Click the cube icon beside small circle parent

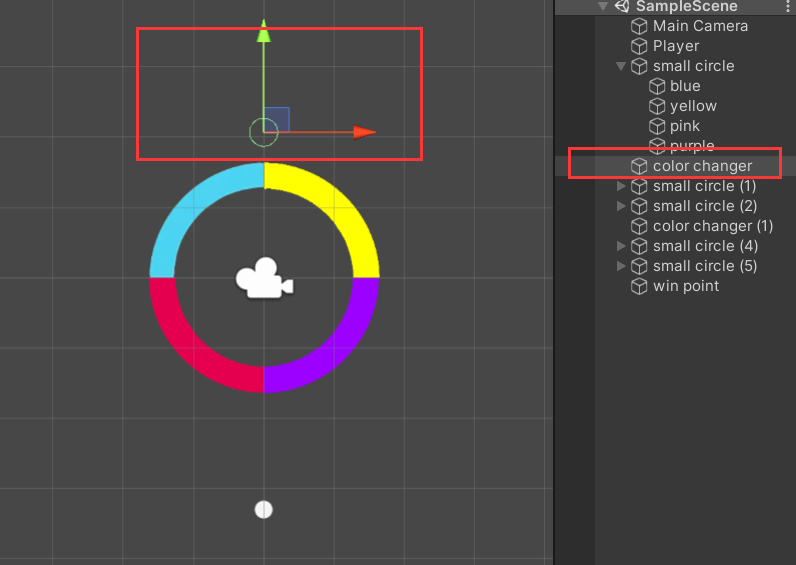[x=639, y=66]
